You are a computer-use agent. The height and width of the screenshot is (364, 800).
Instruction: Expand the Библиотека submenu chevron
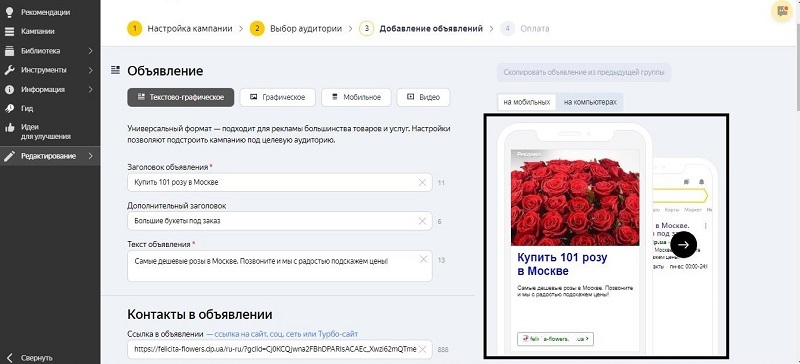pyautogui.click(x=90, y=51)
